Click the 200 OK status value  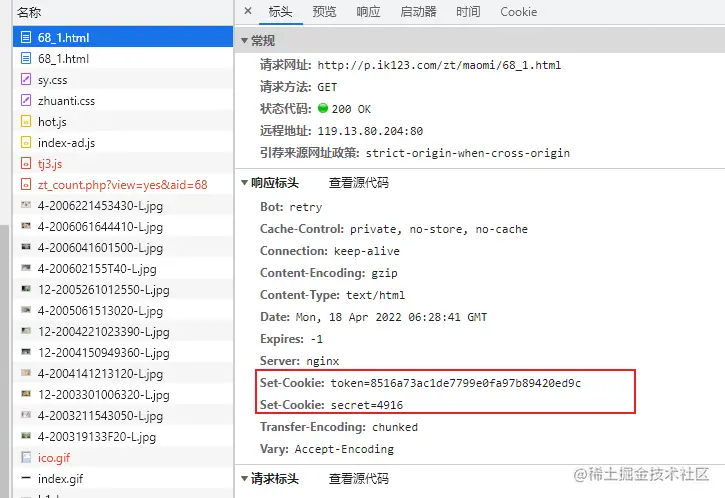(x=351, y=109)
